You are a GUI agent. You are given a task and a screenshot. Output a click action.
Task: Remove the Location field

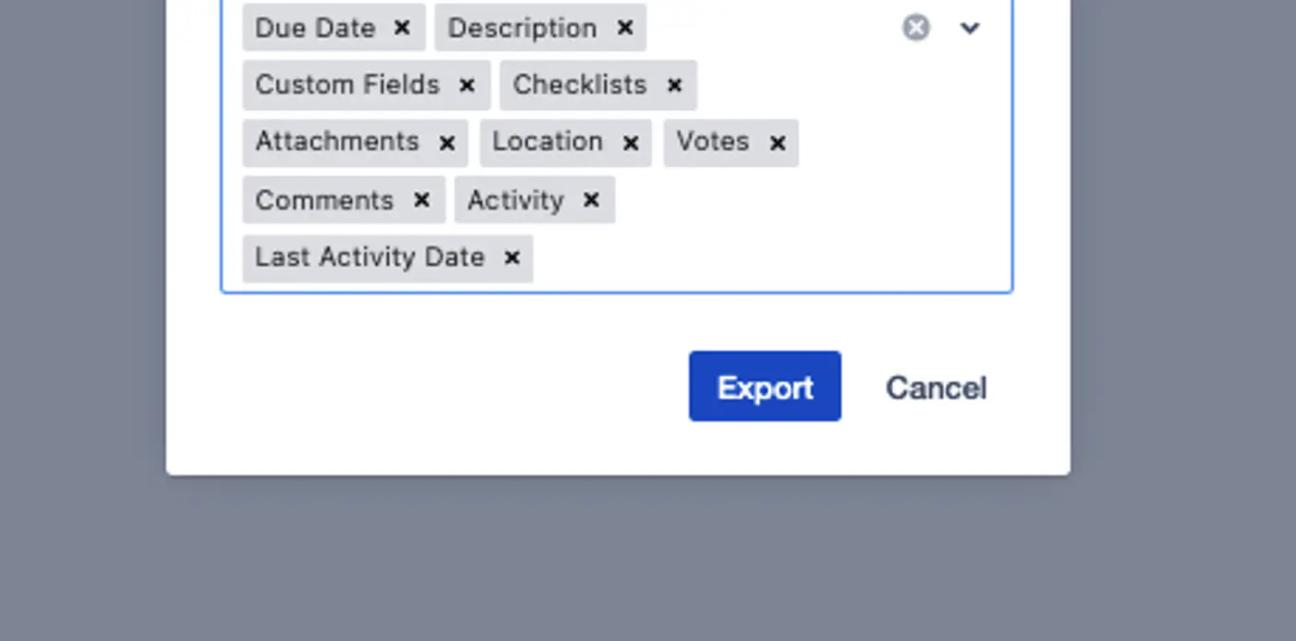coord(630,142)
